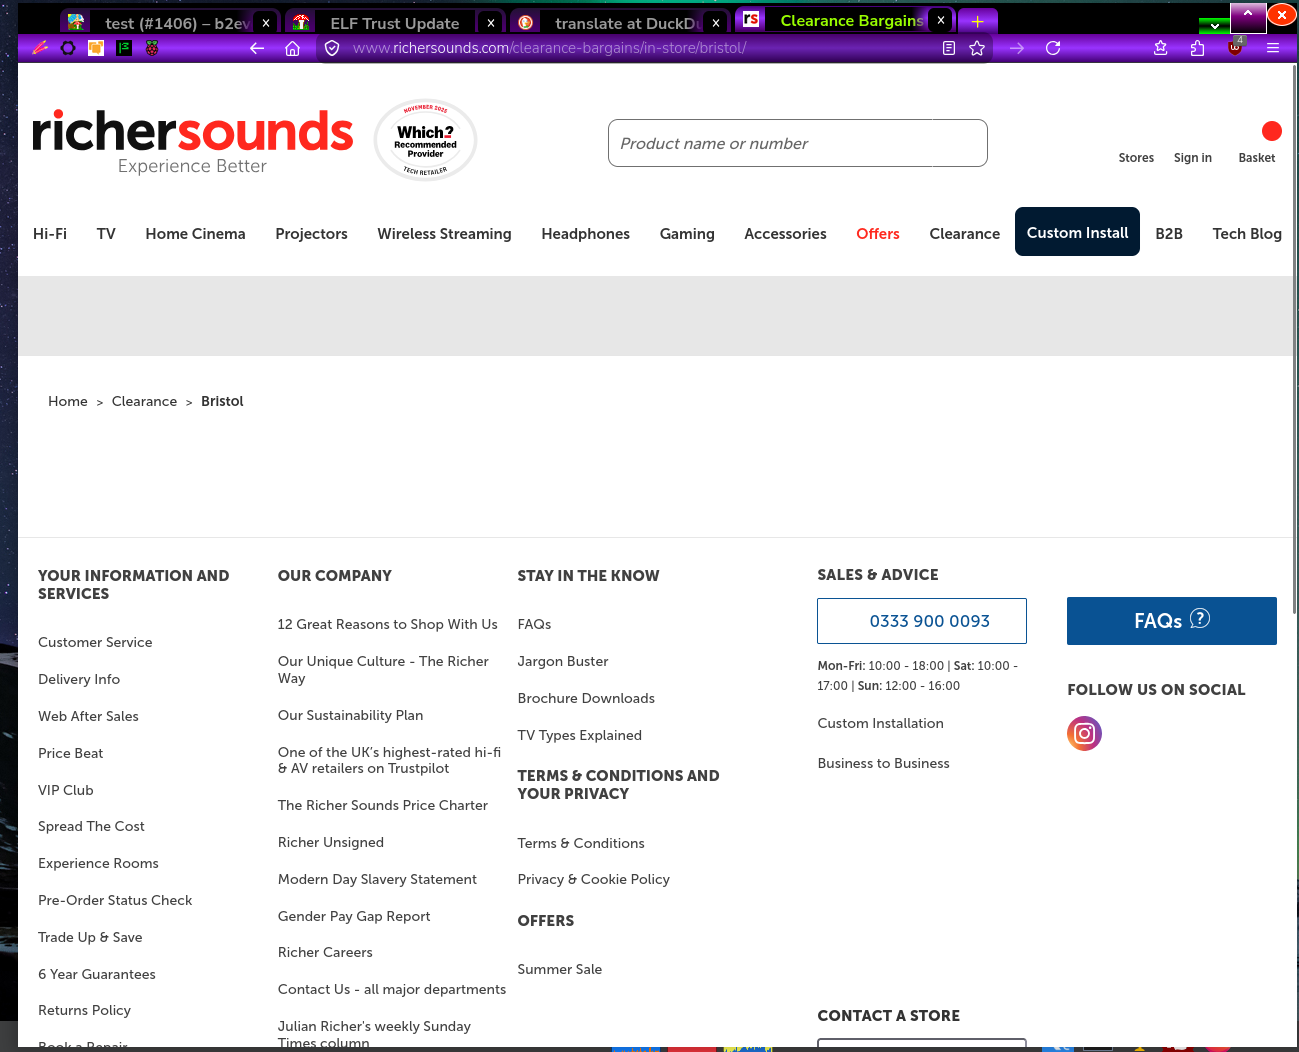Open the Privacy & Cookie Policy link

(x=594, y=879)
